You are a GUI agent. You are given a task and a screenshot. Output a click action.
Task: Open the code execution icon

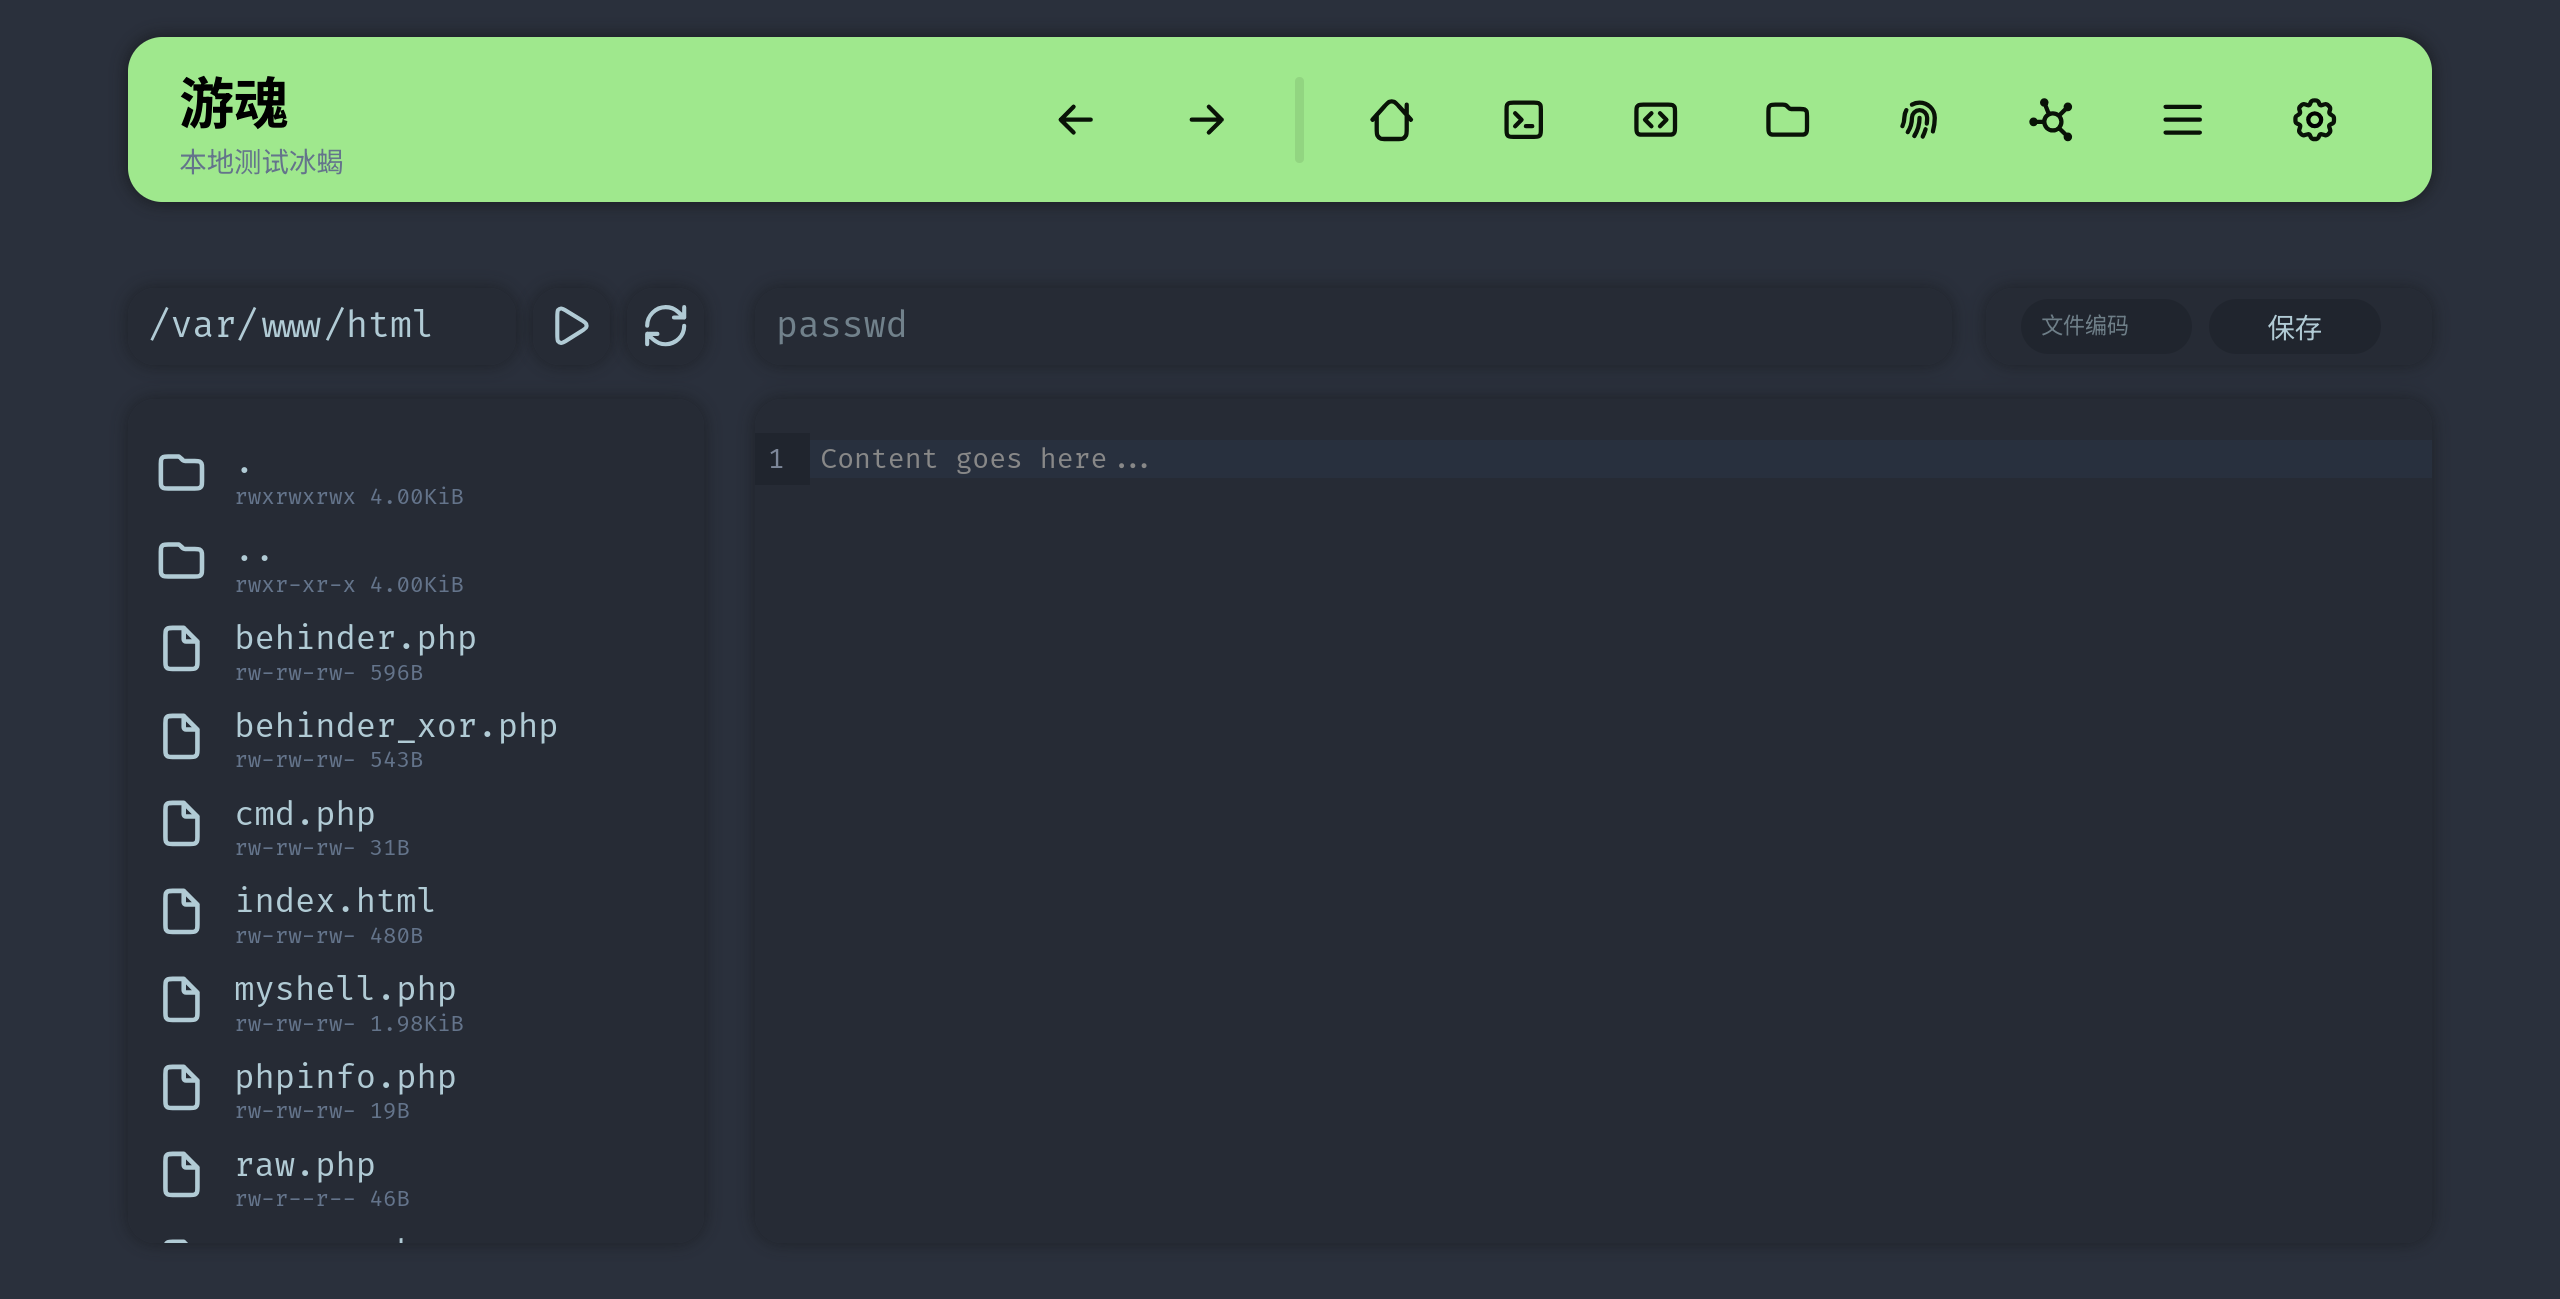coord(1655,120)
